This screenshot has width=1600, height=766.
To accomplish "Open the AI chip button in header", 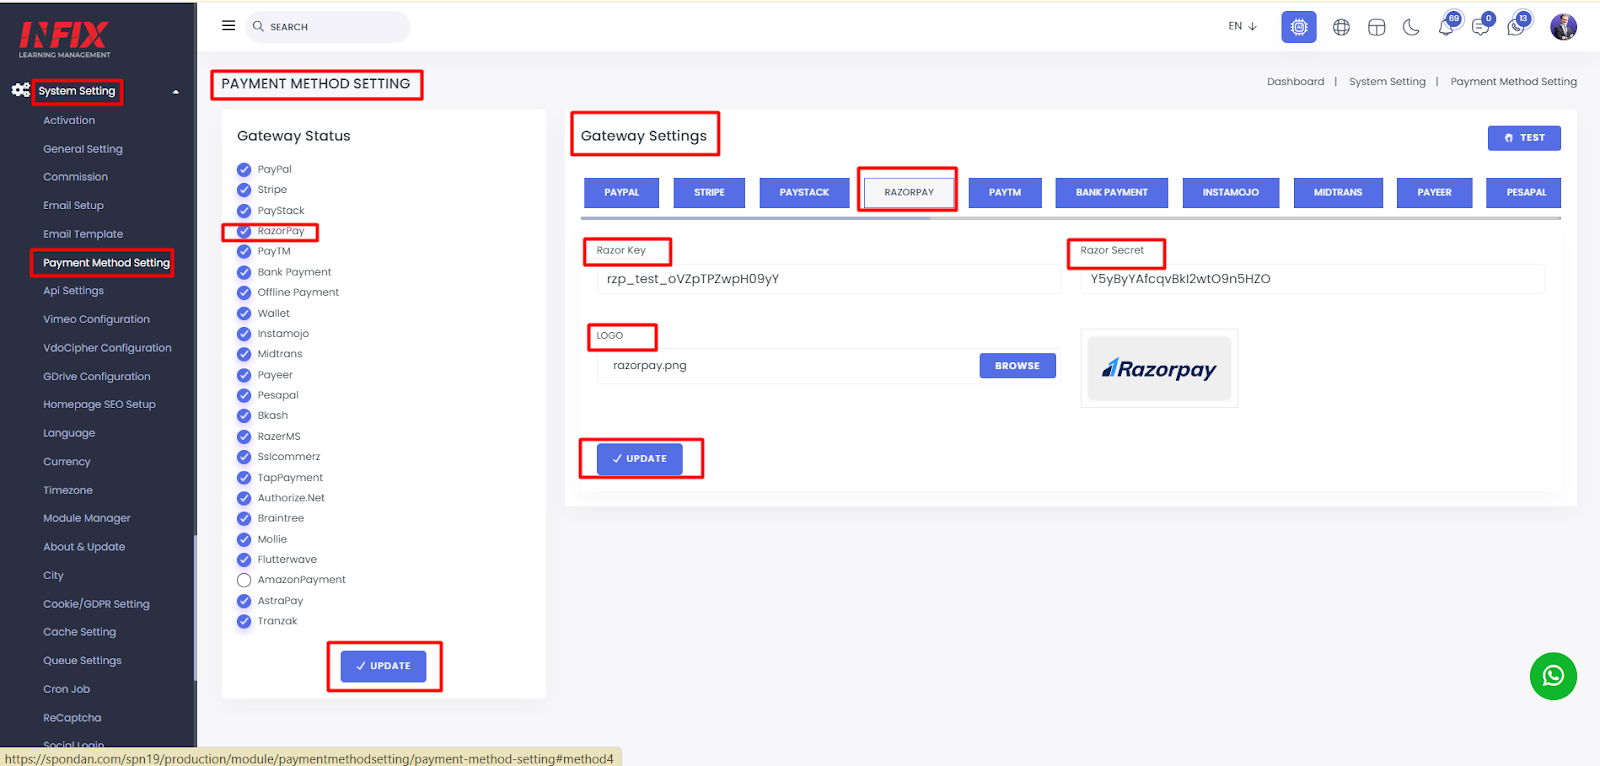I will (1299, 27).
